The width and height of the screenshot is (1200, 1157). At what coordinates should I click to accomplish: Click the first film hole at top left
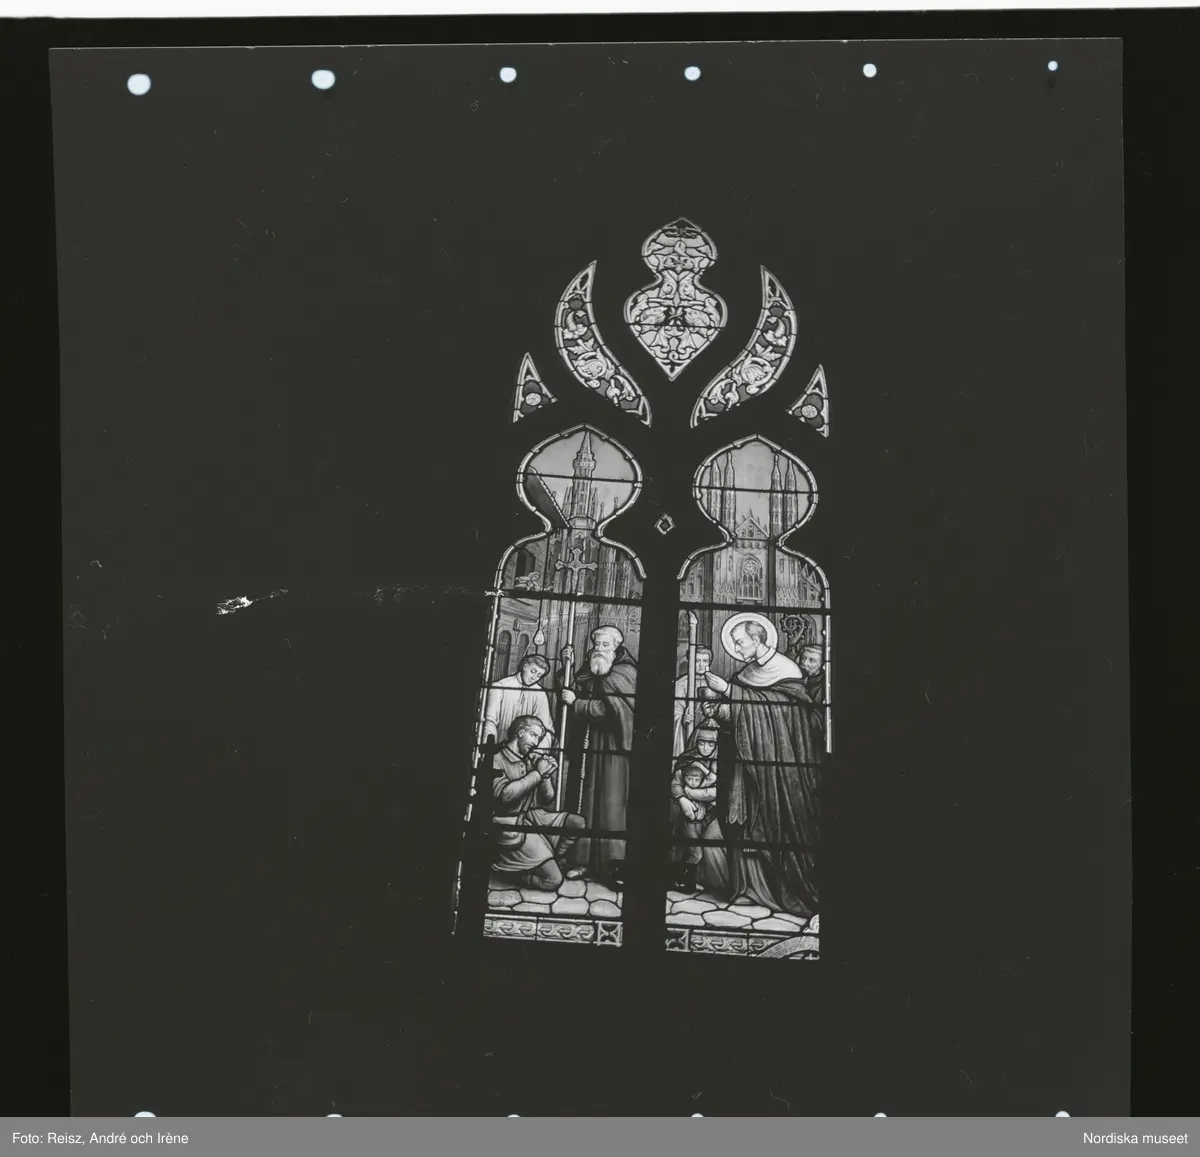point(137,84)
